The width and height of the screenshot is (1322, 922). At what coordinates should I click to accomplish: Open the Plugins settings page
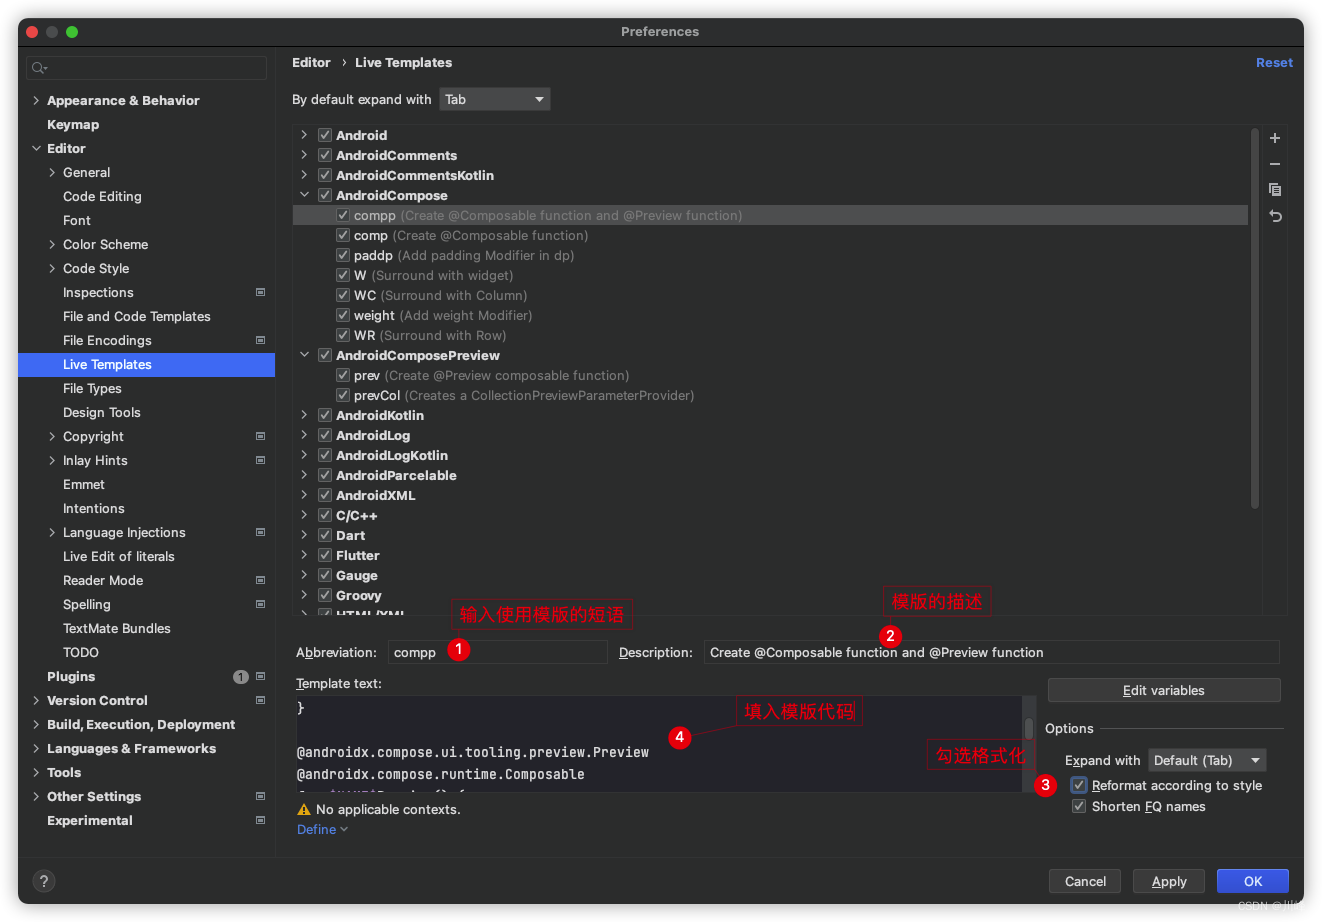71,676
